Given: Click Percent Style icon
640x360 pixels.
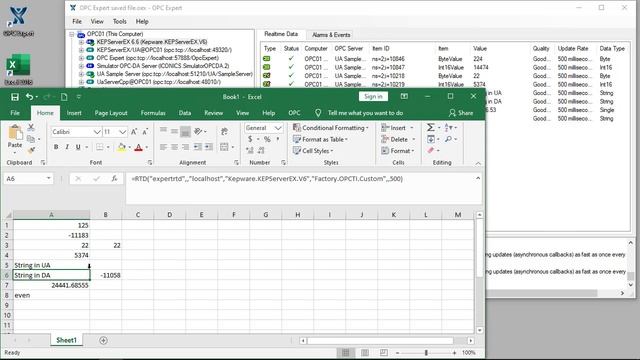Looking at the screenshot, I should coord(267,139).
